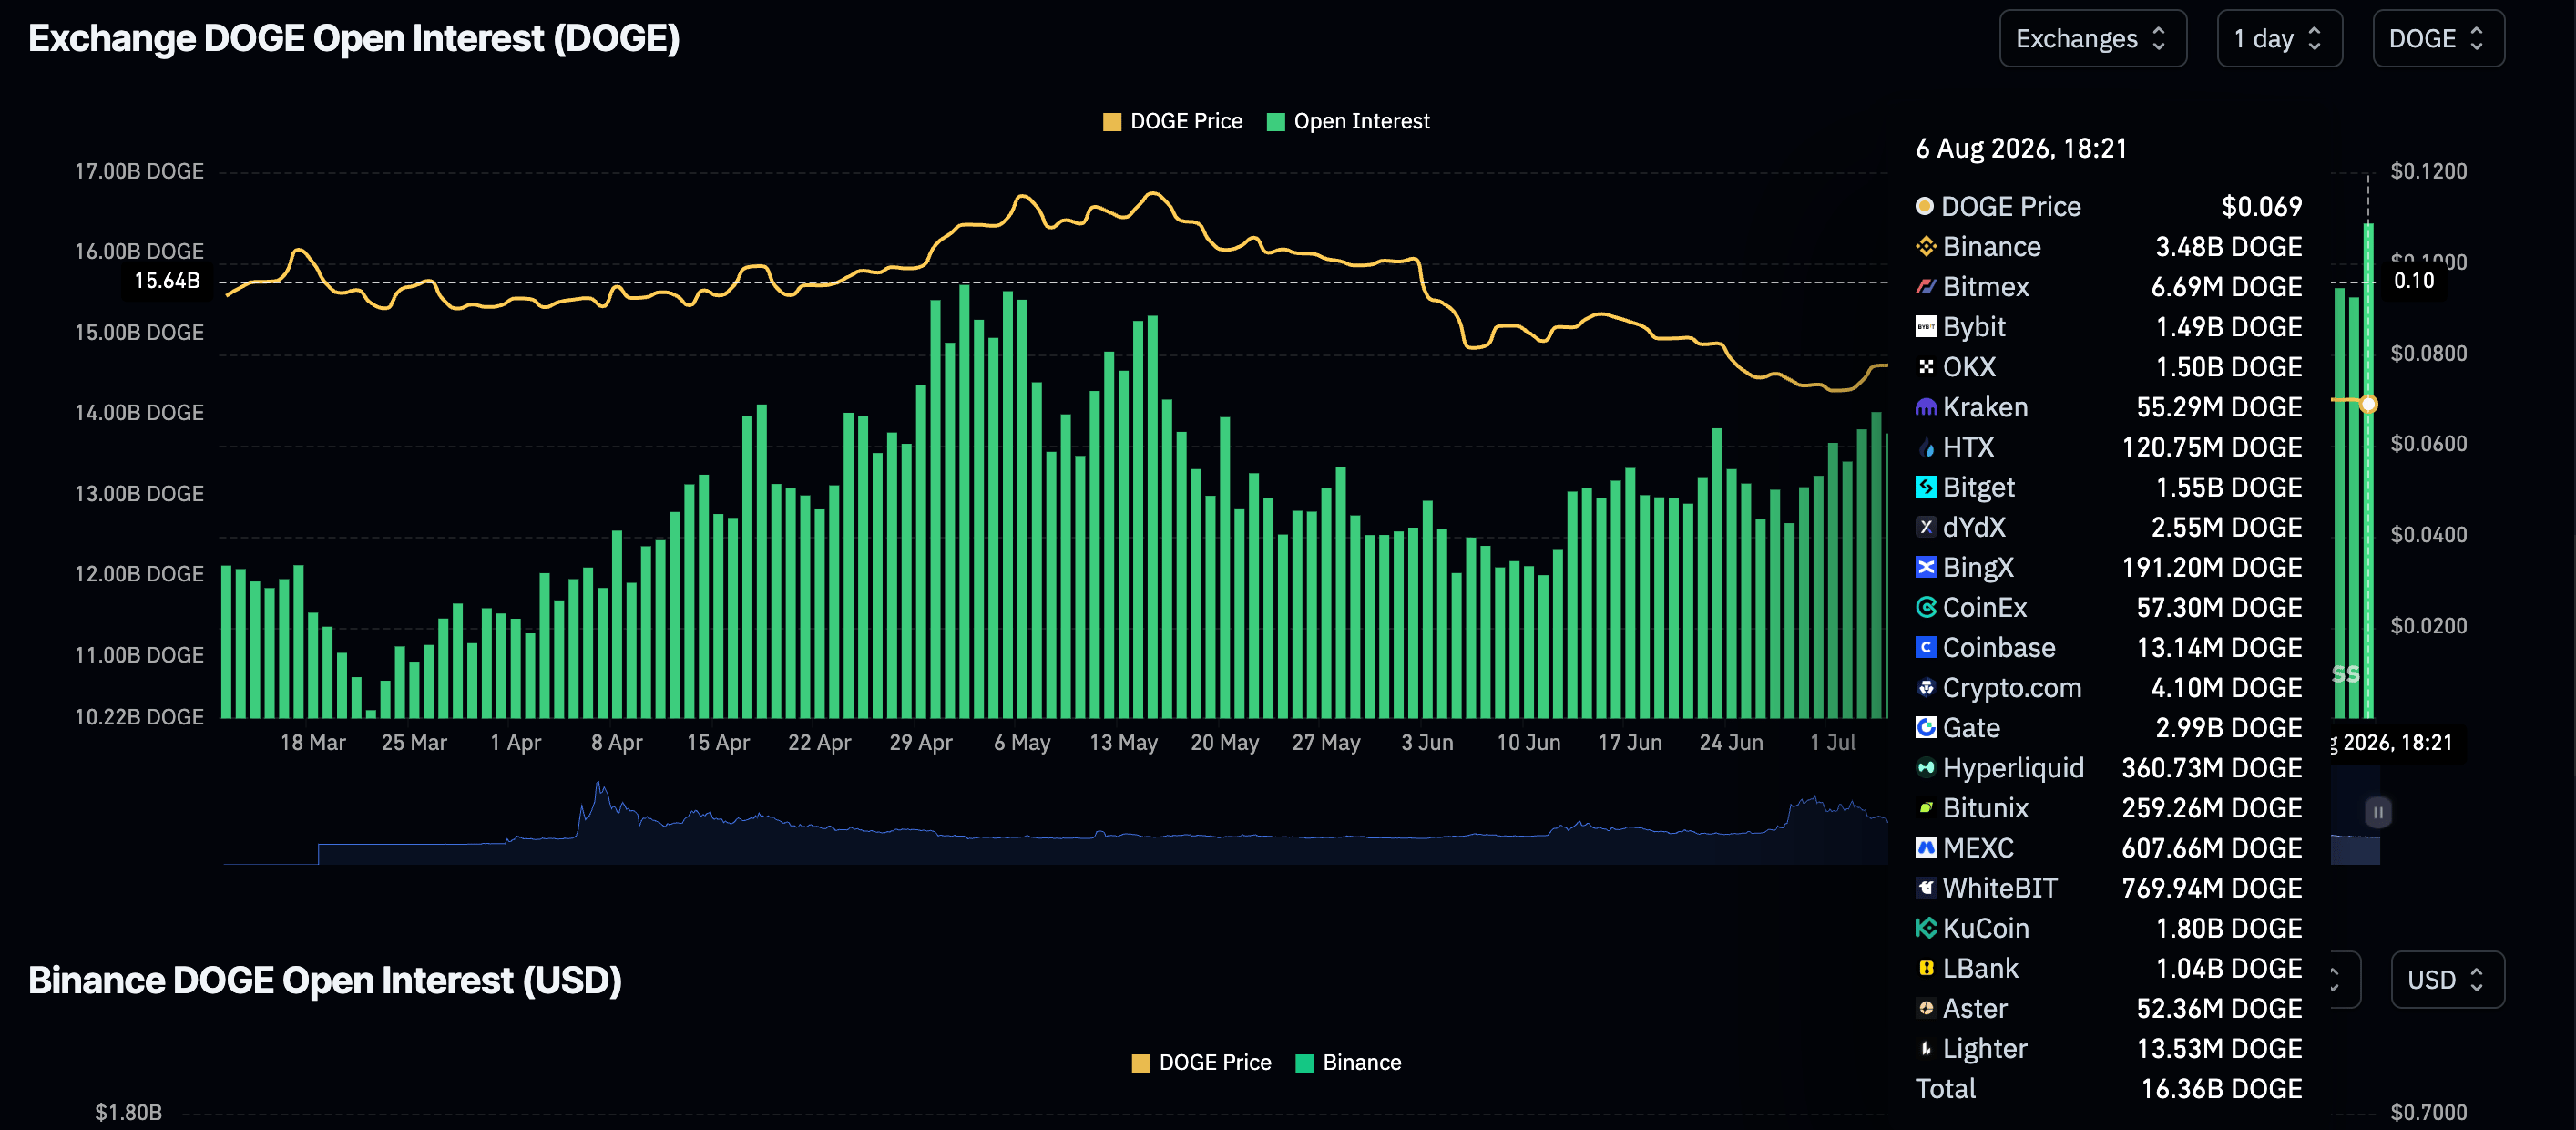2576x1130 pixels.
Task: Click the Aster exchange icon
Action: click(x=1925, y=1008)
